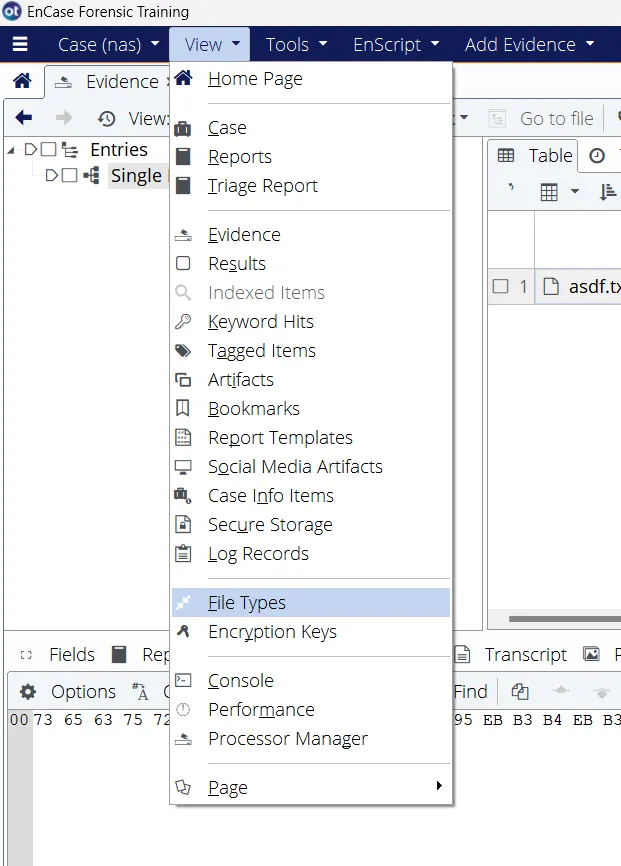Click the Find button
This screenshot has height=866, width=621.
471,691
